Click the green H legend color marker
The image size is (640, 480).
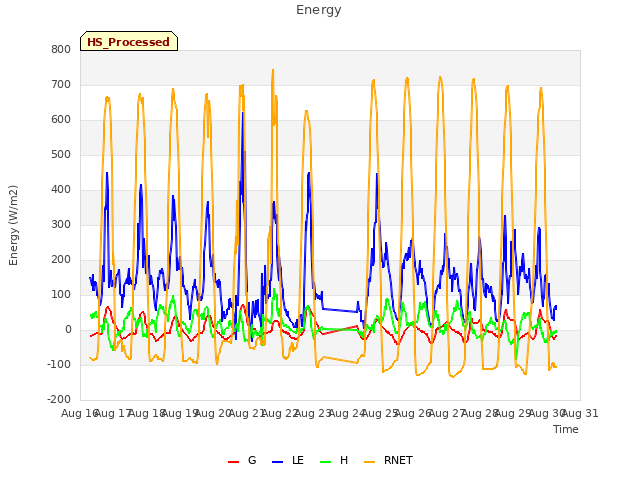[x=325, y=462]
